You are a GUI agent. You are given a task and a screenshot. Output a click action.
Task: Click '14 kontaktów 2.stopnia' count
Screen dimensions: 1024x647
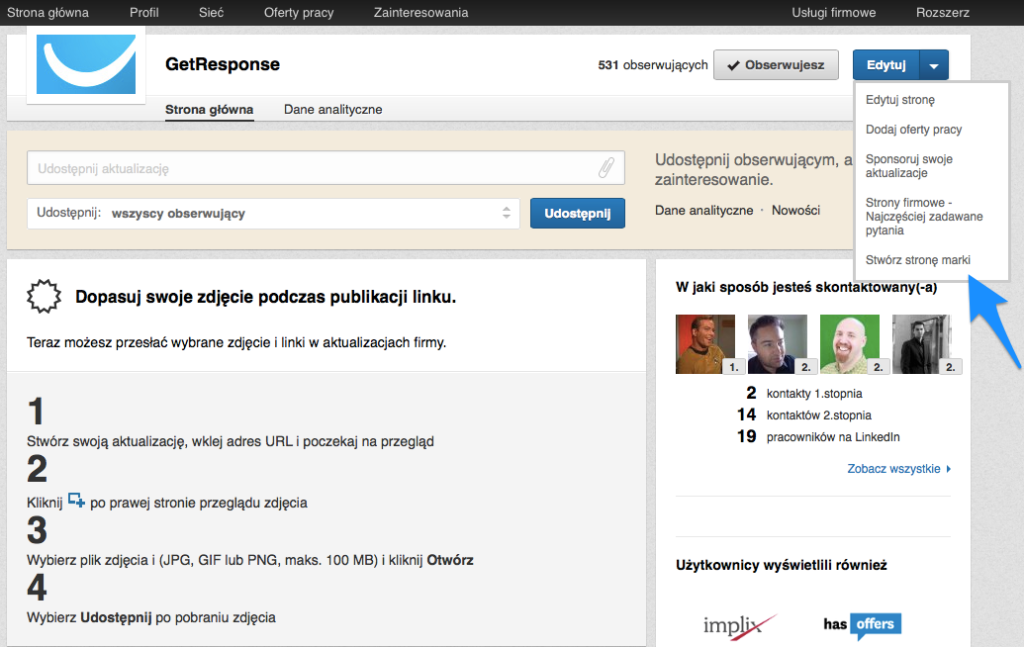804,415
